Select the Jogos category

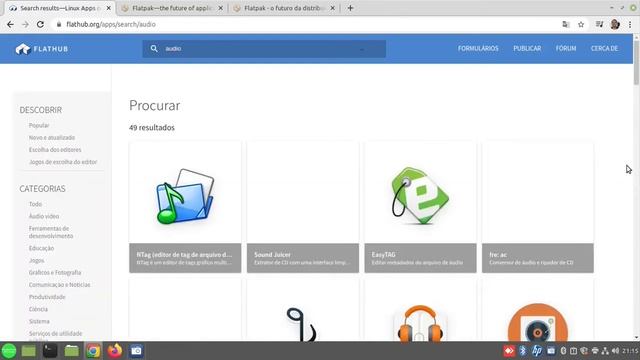click(36, 260)
